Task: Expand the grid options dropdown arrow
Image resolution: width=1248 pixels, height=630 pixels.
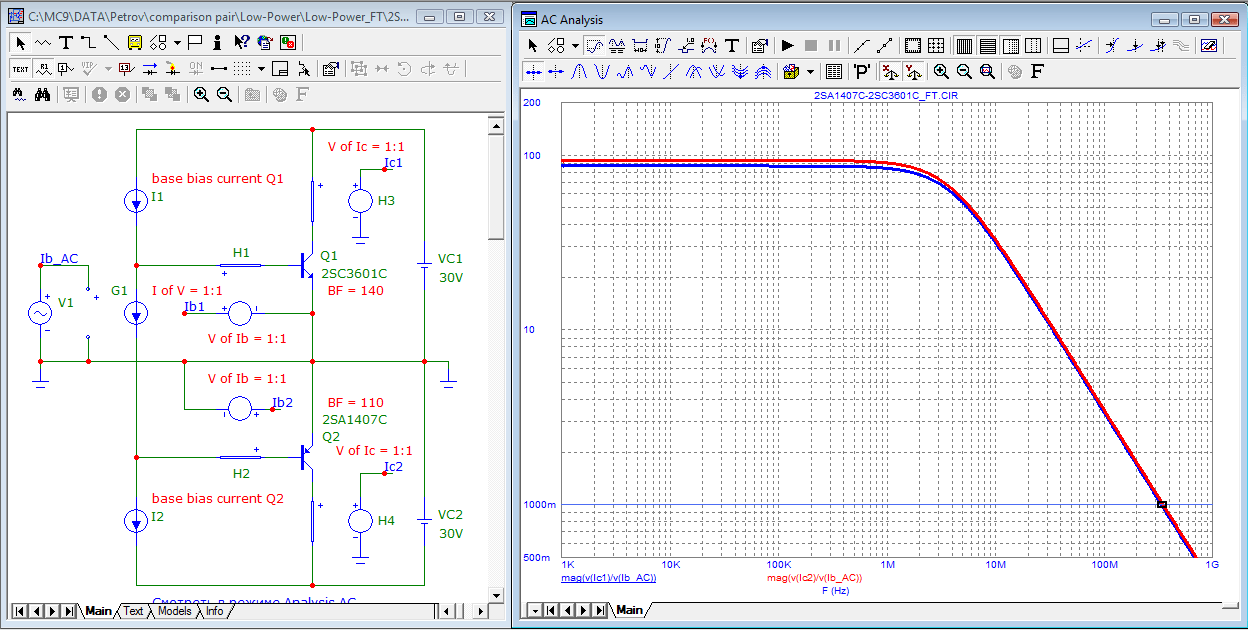Action: click(x=261, y=69)
